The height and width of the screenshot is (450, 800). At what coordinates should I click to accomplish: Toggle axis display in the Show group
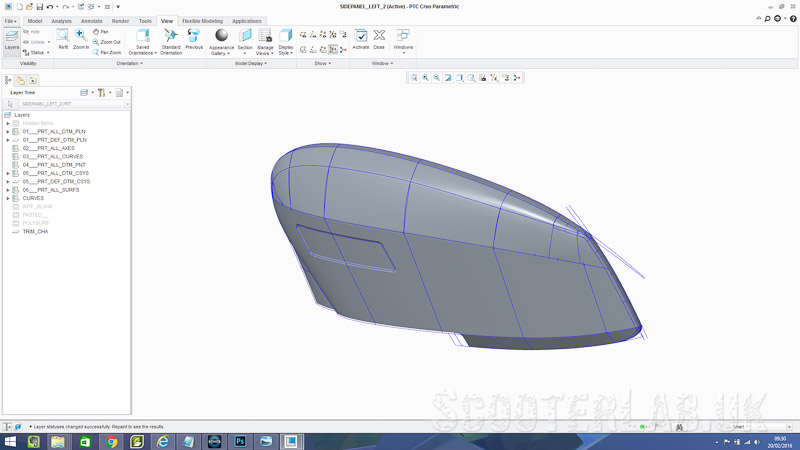pyautogui.click(x=313, y=35)
